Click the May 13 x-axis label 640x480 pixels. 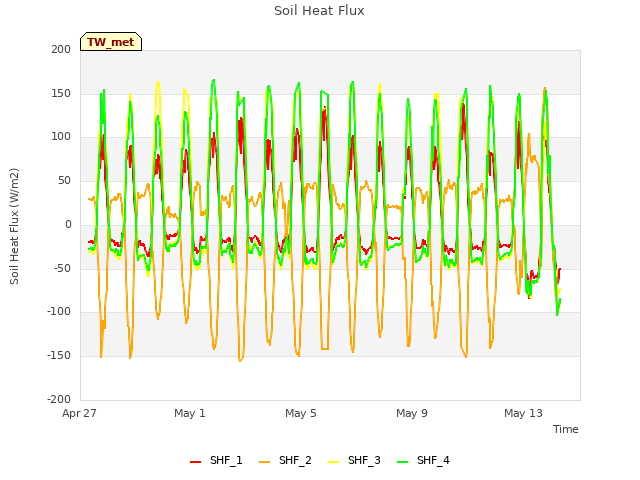[x=523, y=413]
